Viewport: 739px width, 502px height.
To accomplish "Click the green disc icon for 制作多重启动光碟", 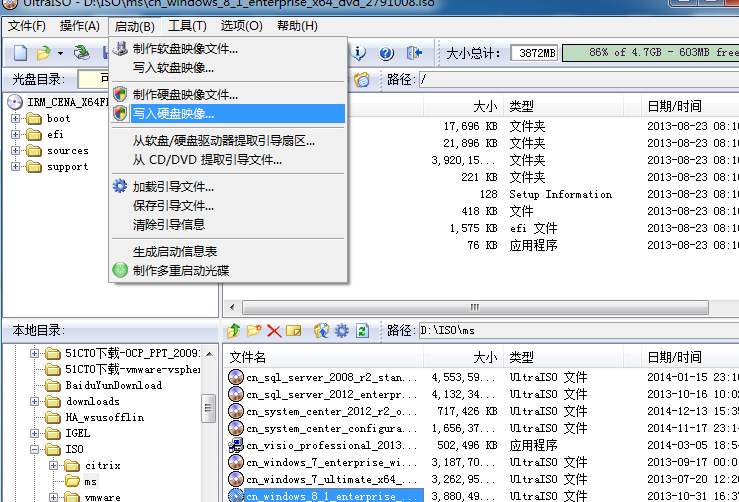I will pos(120,270).
